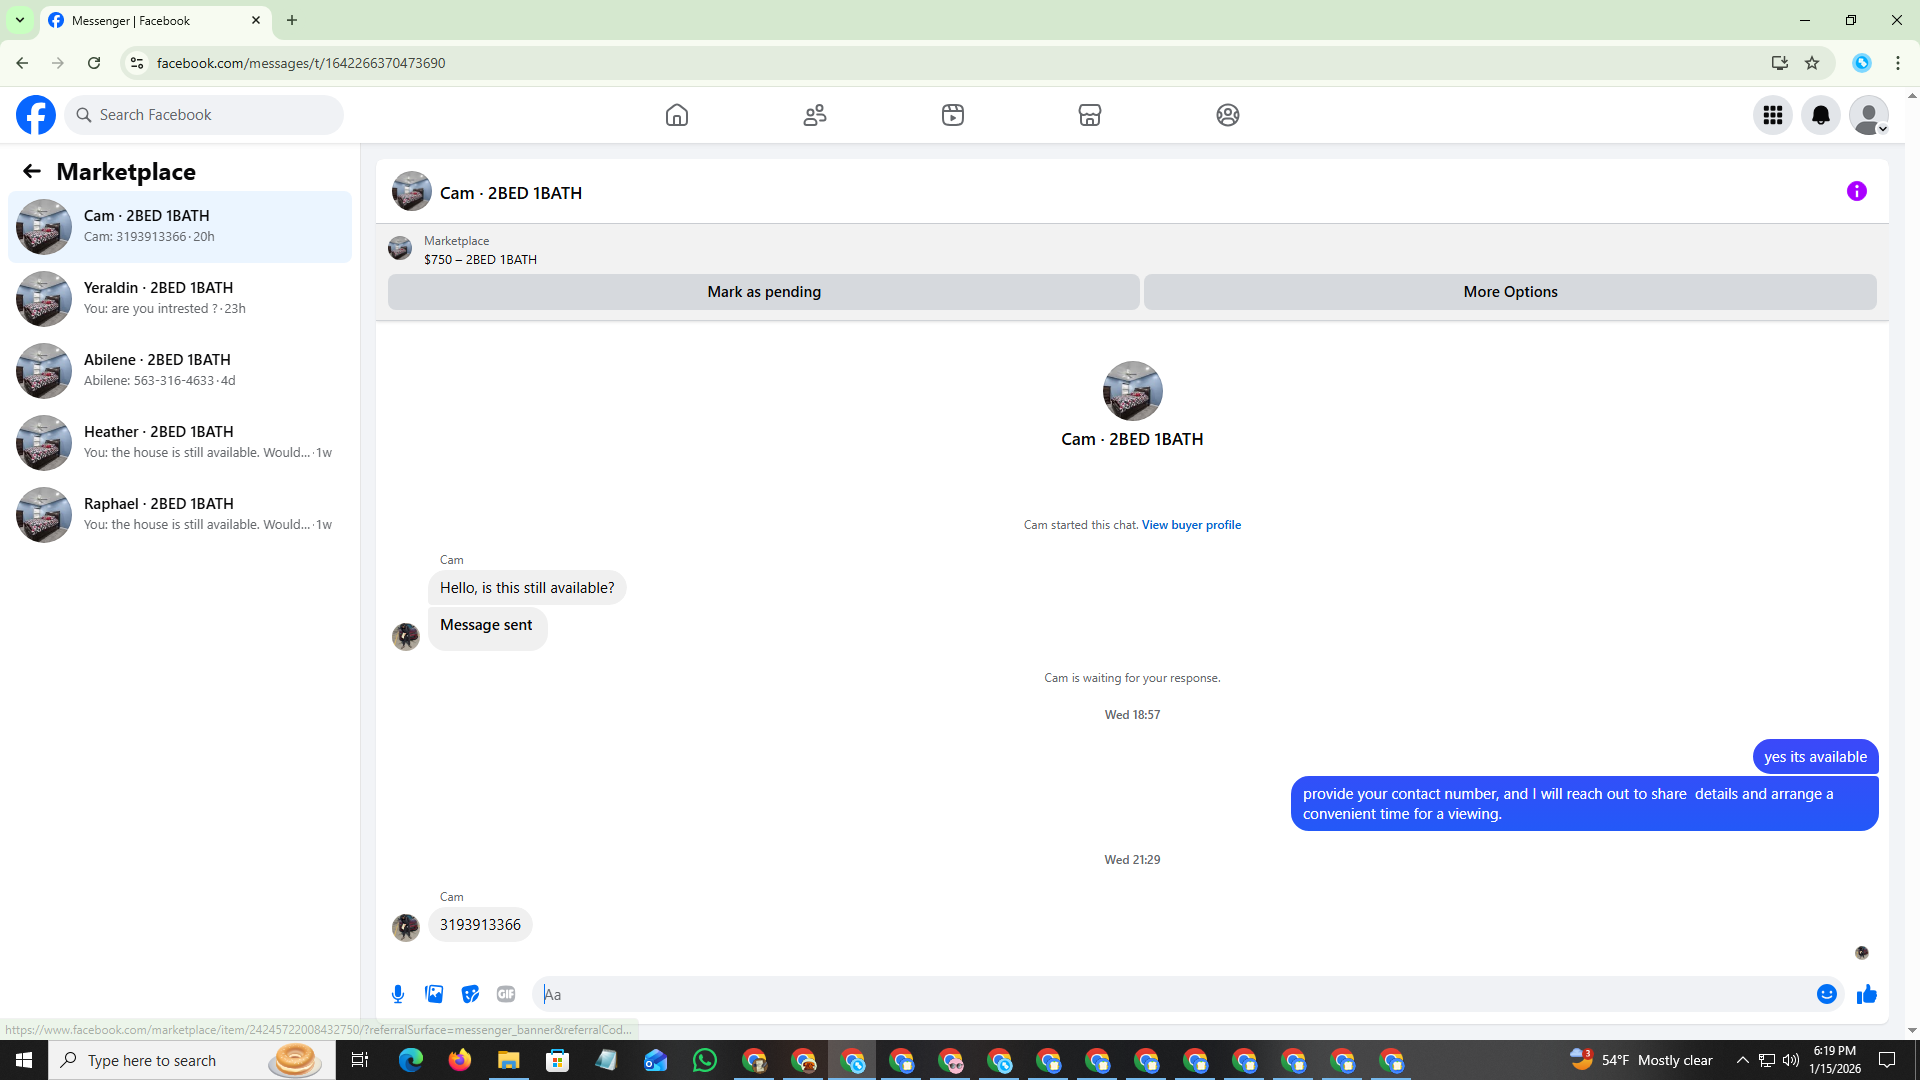Open the GIF picker
Screen dimensions: 1920x1080
[x=506, y=994]
